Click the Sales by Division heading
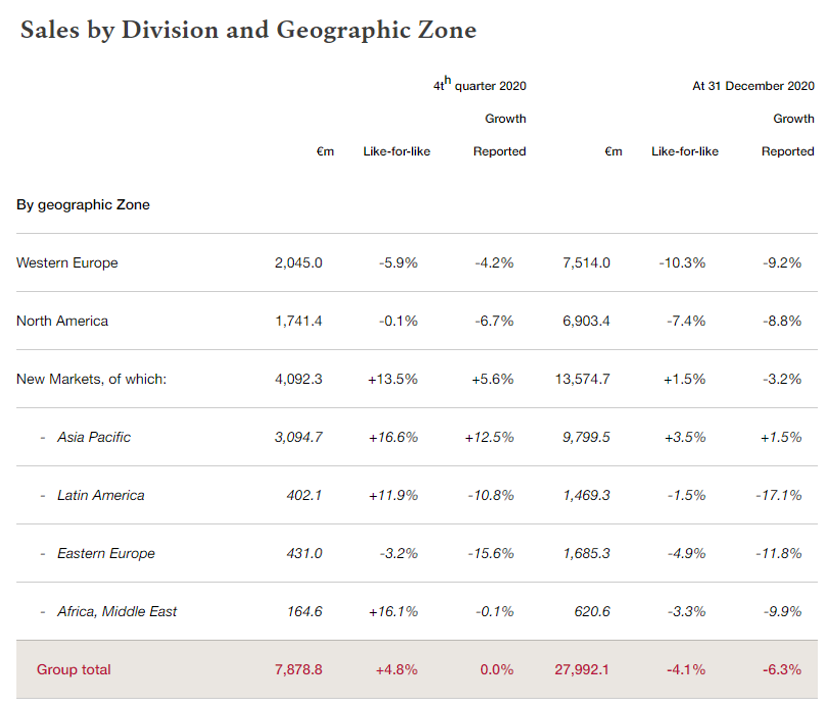The image size is (828, 706). 248,30
